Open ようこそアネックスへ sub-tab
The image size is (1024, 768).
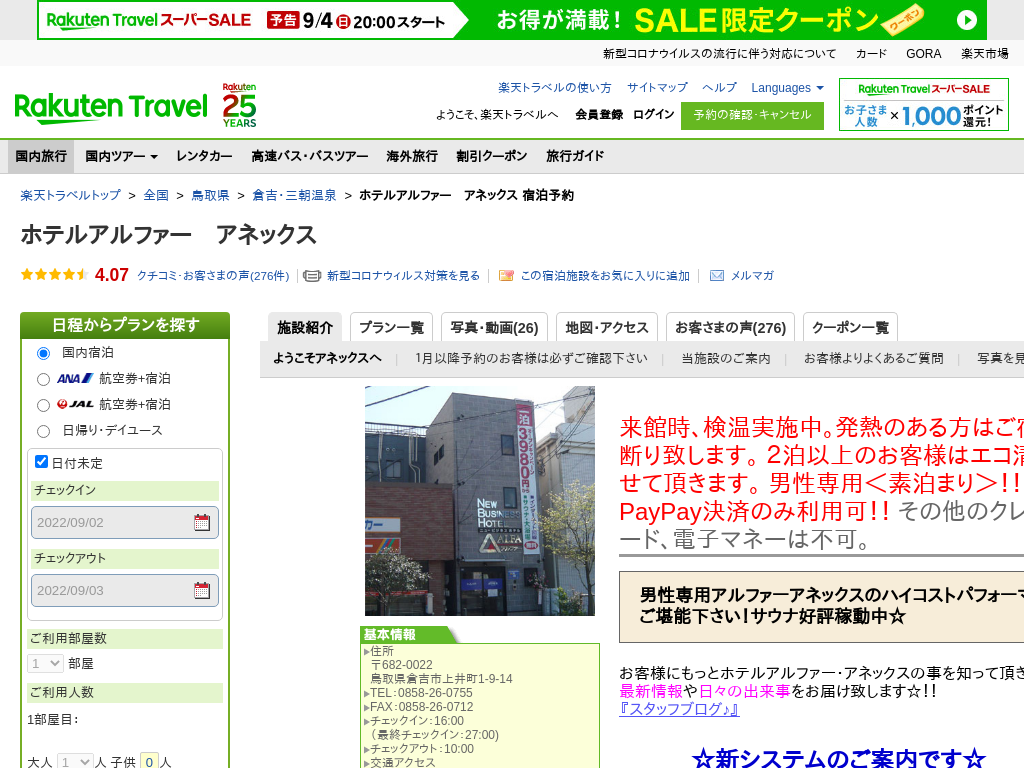(x=327, y=358)
